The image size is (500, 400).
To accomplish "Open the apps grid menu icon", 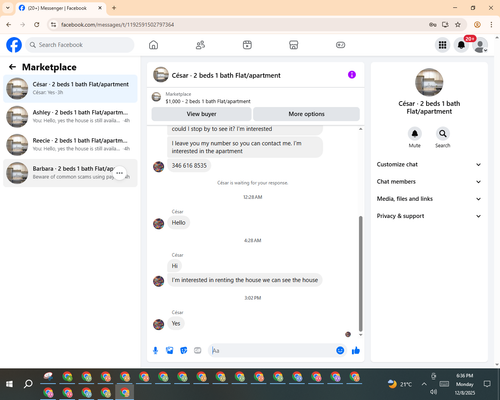I will tap(442, 45).
